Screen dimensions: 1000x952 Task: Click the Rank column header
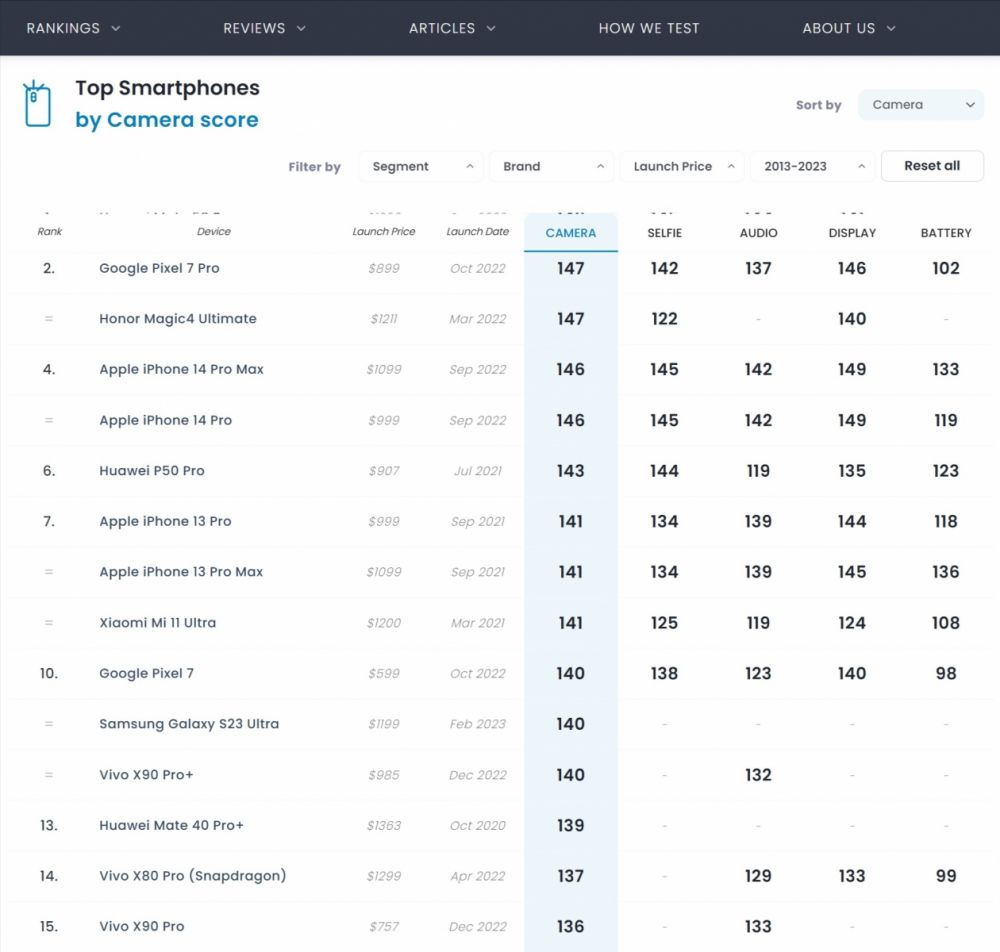[x=50, y=231]
